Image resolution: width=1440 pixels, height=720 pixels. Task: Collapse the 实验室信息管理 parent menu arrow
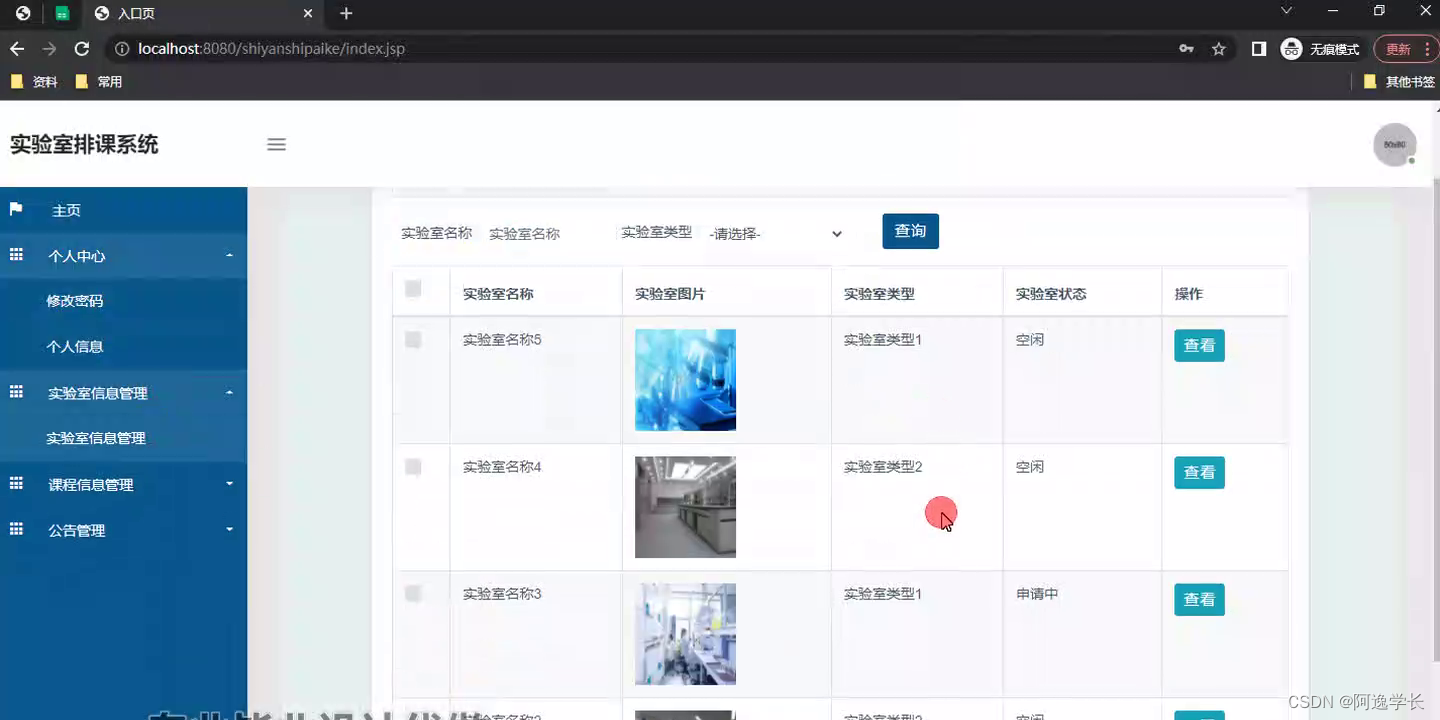click(x=229, y=393)
